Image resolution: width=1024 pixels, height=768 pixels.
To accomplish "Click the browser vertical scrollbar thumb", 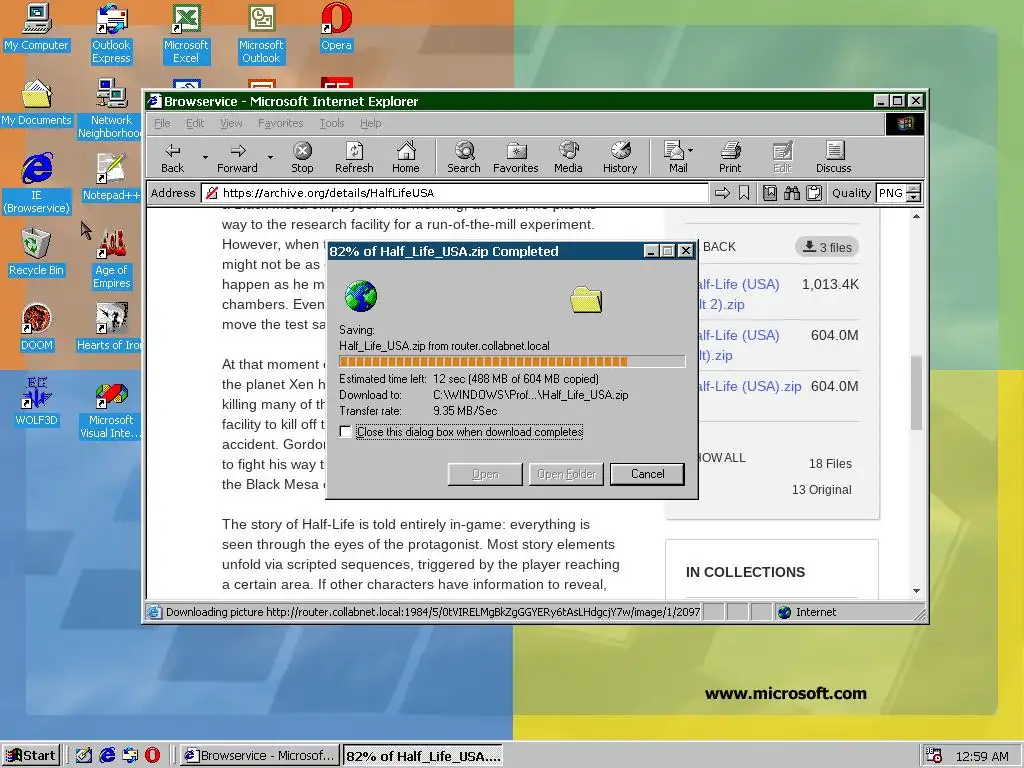I will [x=916, y=392].
